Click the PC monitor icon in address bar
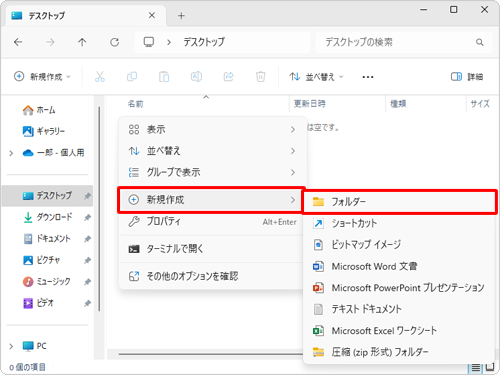Viewport: 500px width, 375px height. point(149,42)
